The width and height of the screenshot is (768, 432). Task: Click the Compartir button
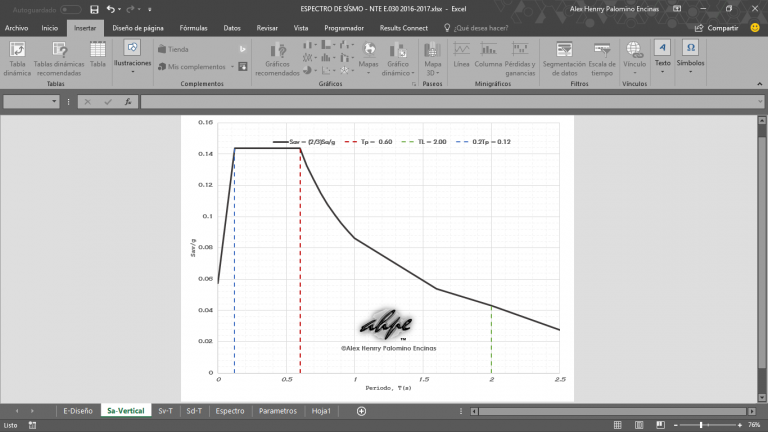(717, 29)
